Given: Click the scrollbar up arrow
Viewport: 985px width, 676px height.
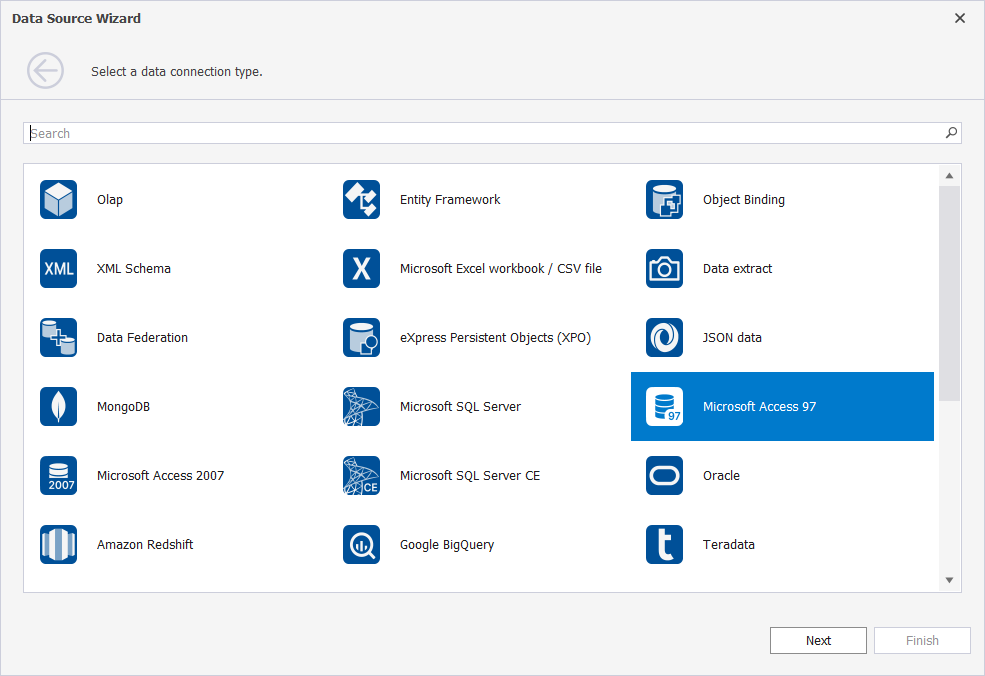Looking at the screenshot, I should pos(949,175).
